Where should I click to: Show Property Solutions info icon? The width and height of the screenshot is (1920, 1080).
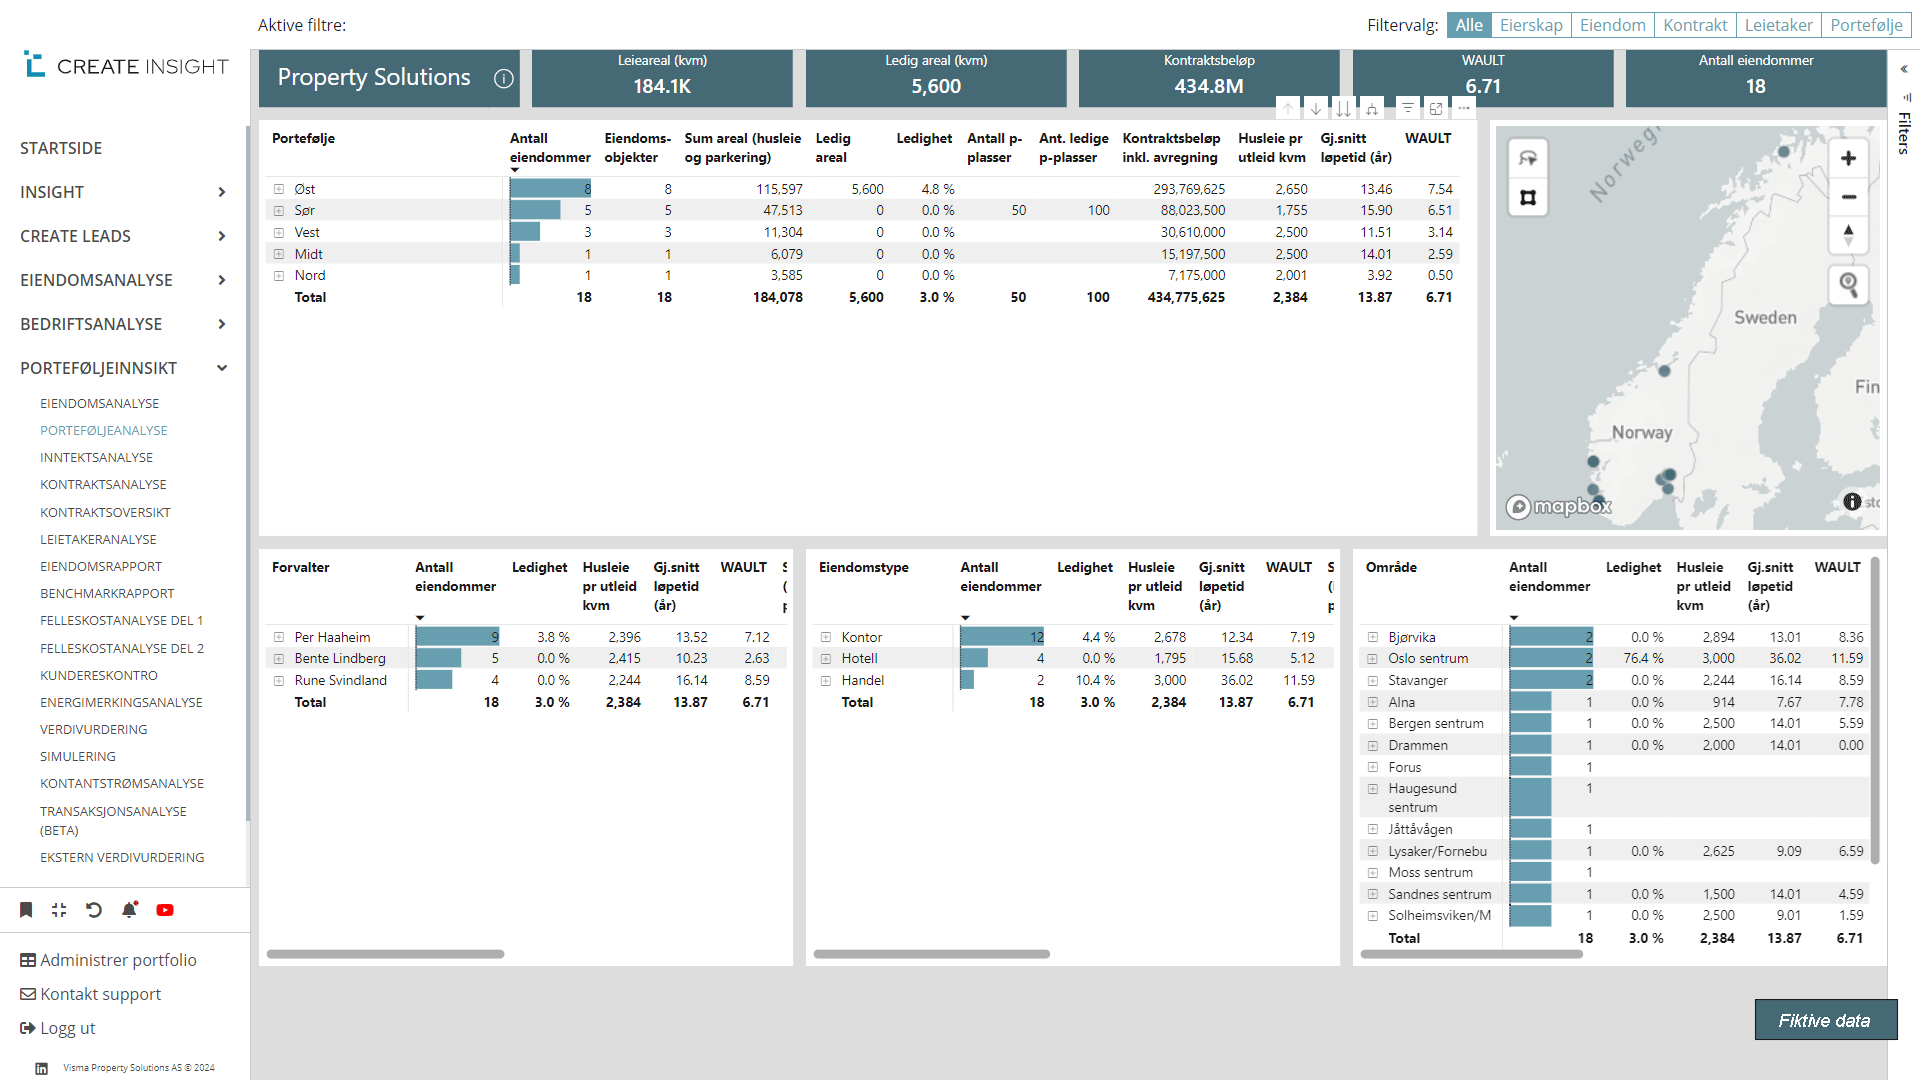coord(504,78)
